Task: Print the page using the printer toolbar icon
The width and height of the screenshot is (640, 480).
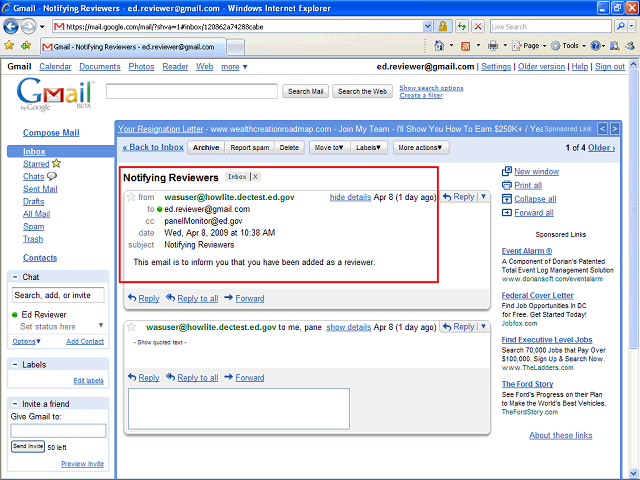Action: (x=493, y=46)
